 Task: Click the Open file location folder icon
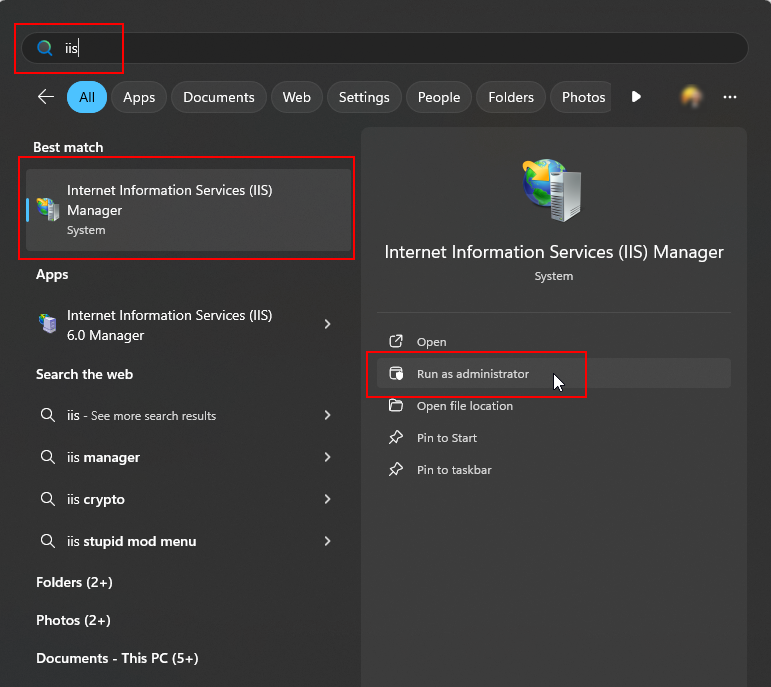[x=396, y=405]
